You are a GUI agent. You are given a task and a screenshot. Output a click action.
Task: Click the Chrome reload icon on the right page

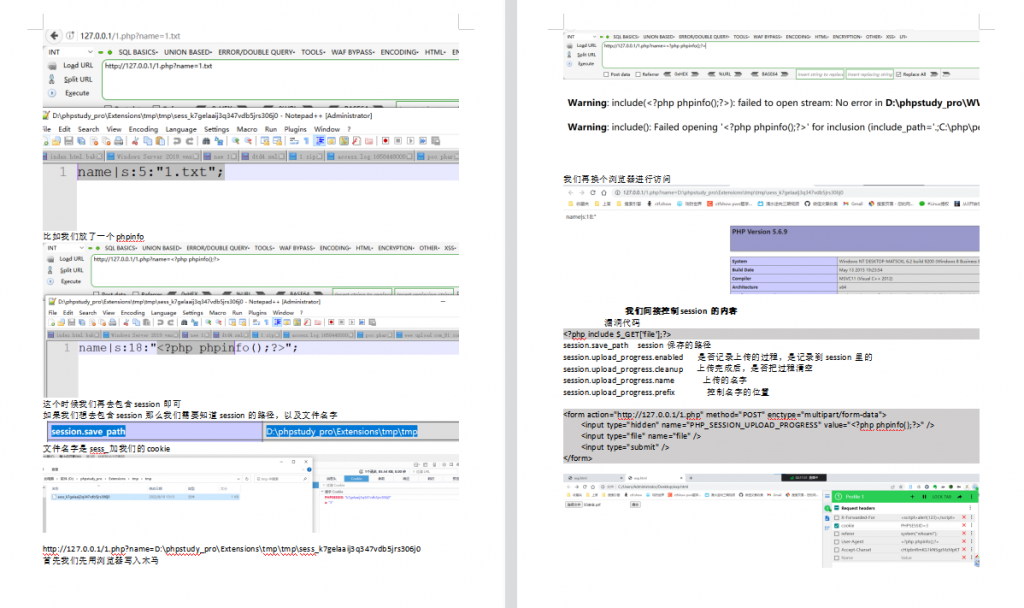pos(593,193)
